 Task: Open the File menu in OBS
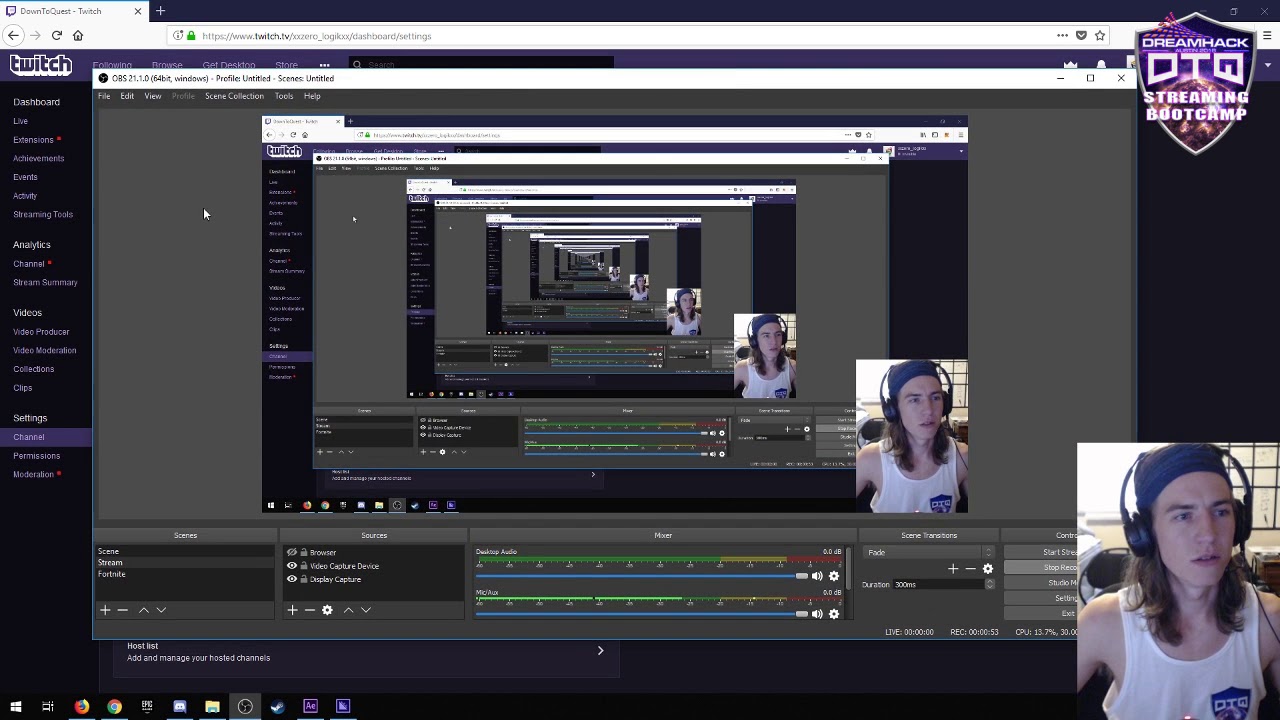click(x=104, y=96)
